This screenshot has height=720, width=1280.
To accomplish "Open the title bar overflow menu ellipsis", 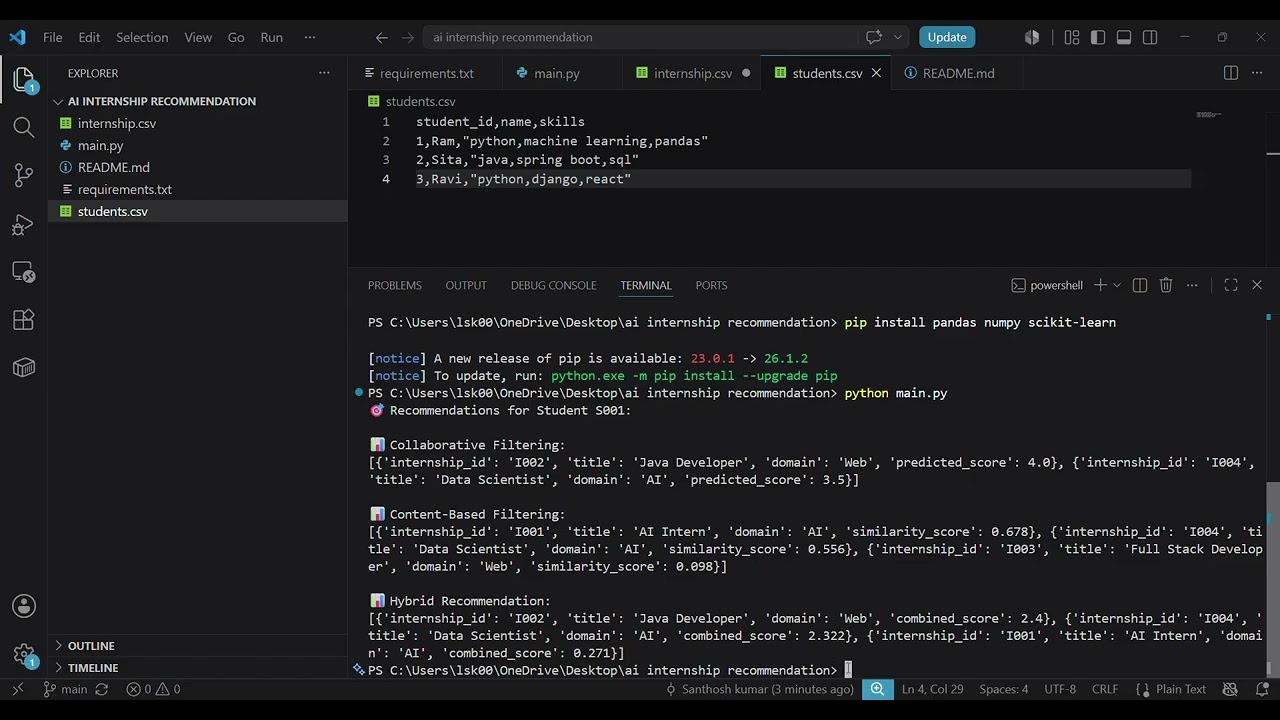I will 310,37.
